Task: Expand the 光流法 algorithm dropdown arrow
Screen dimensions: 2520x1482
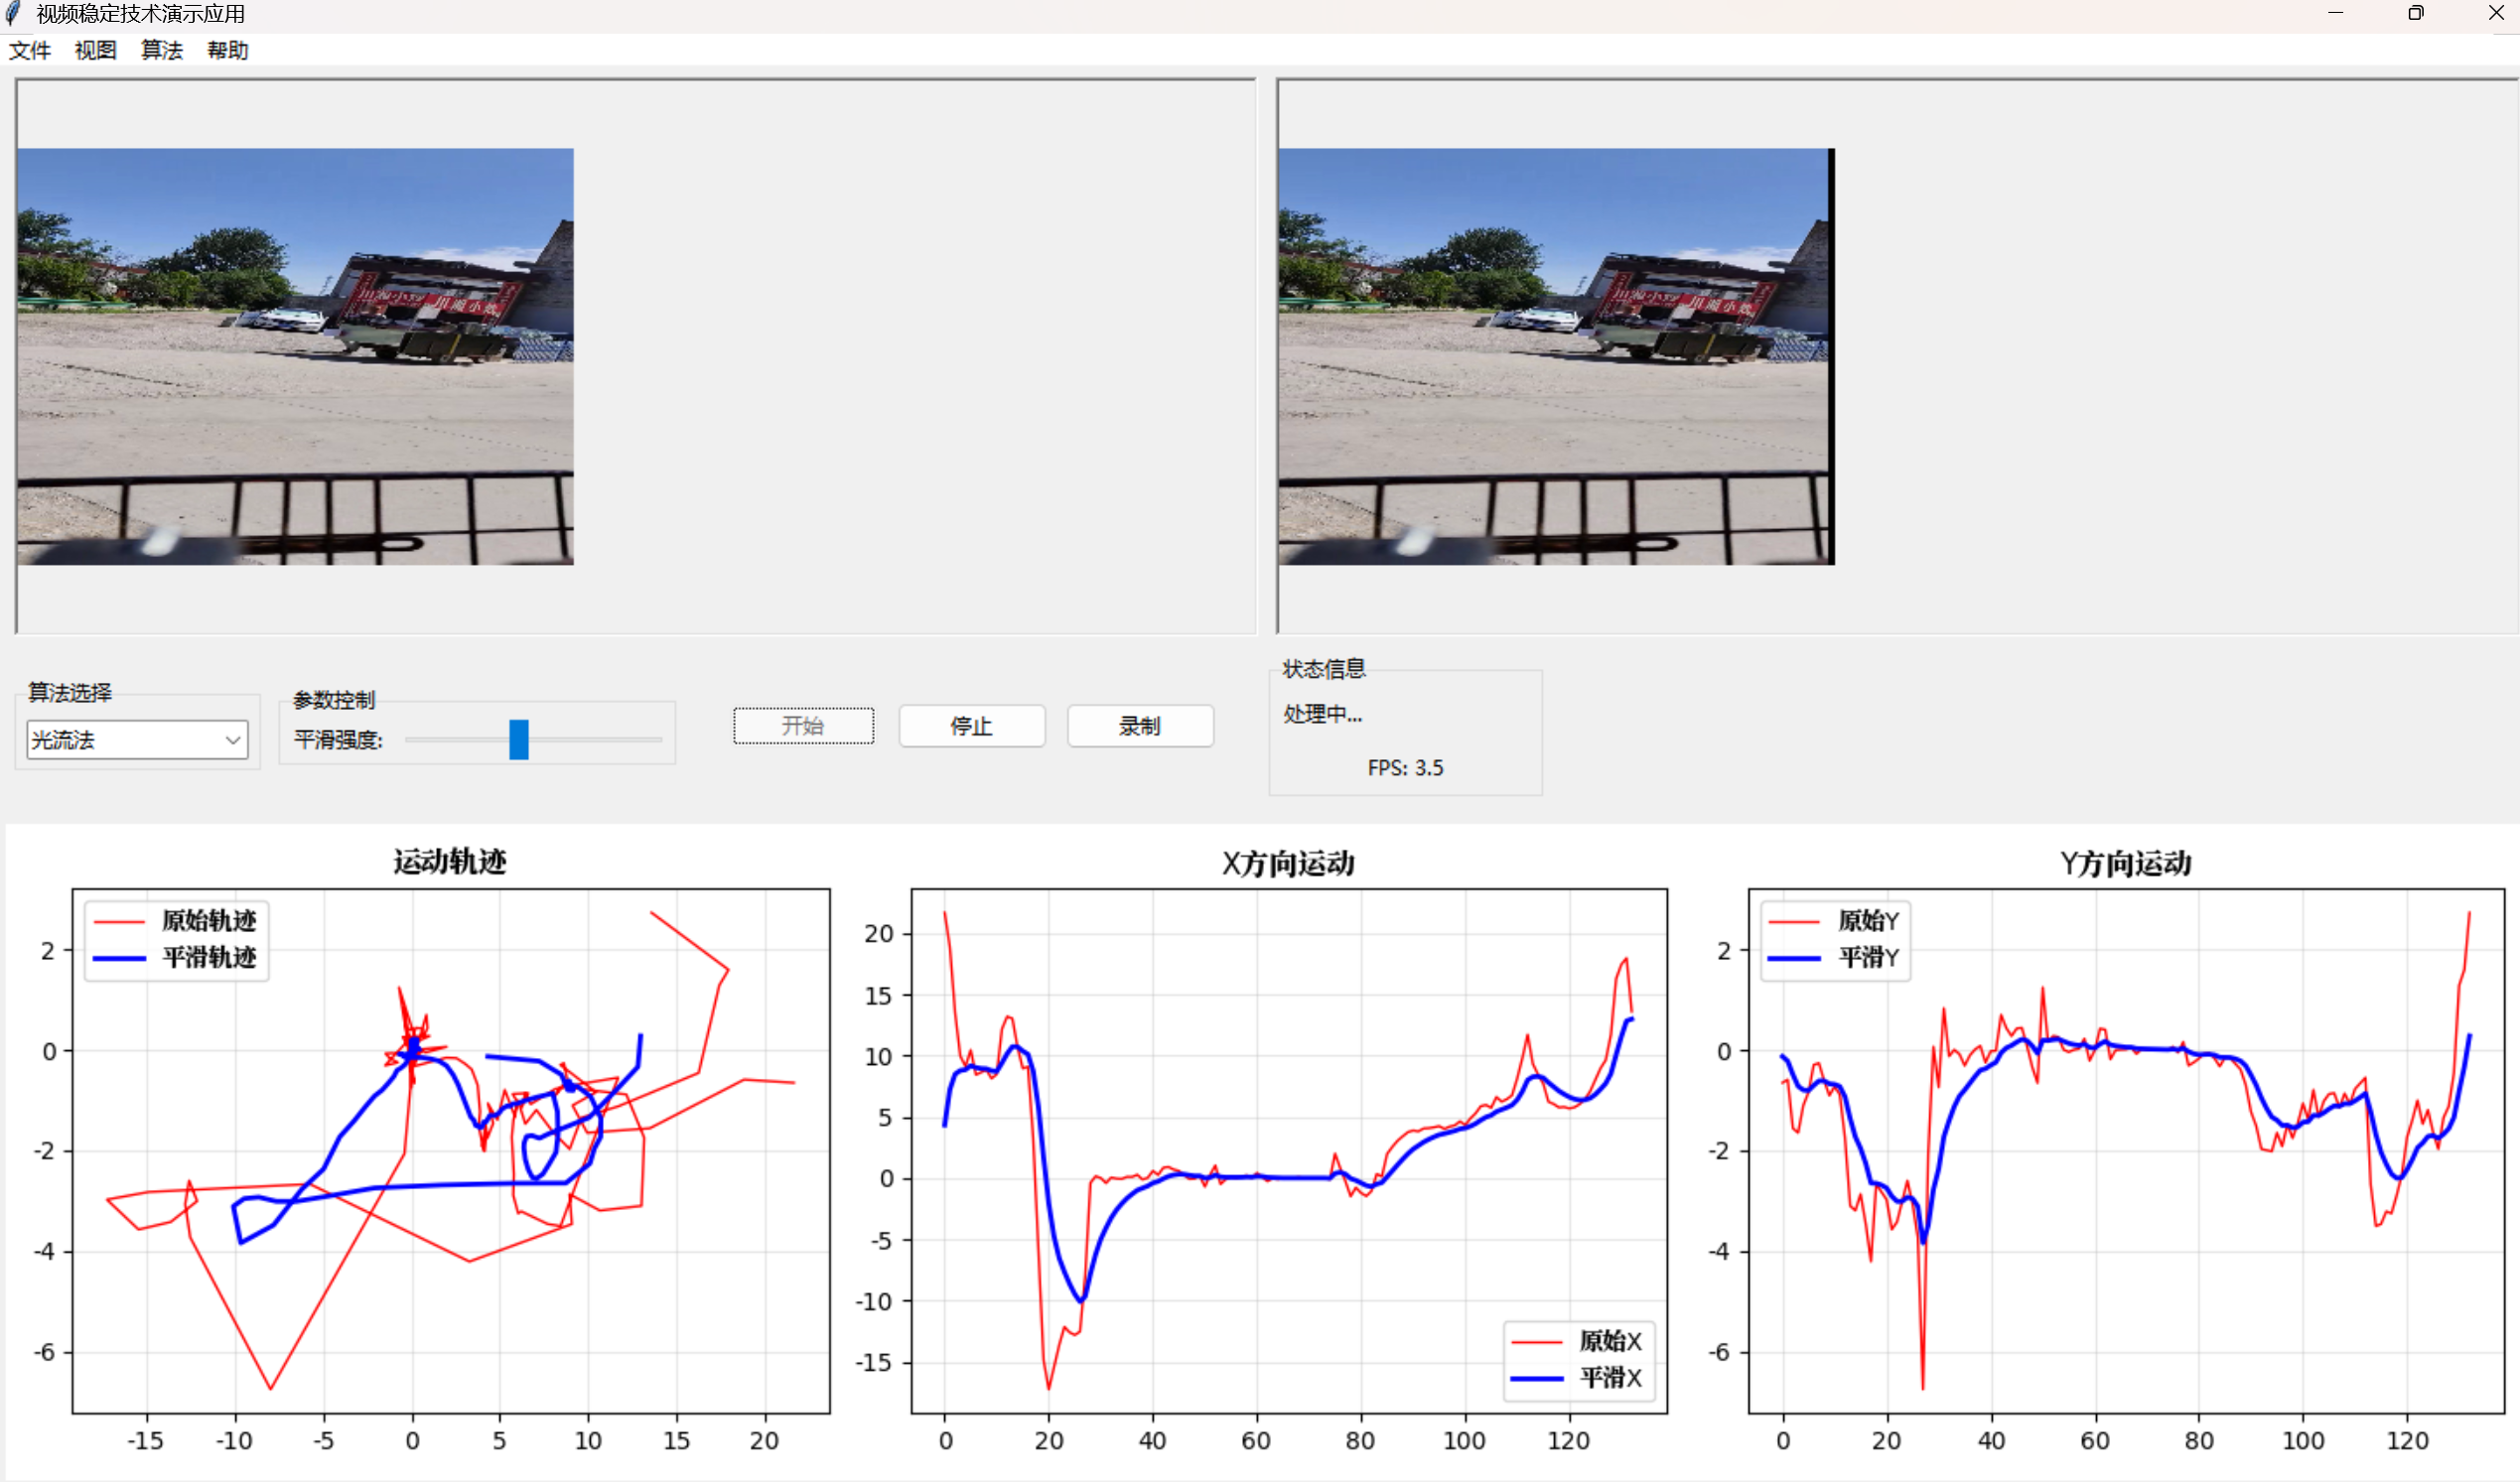Action: coord(233,740)
